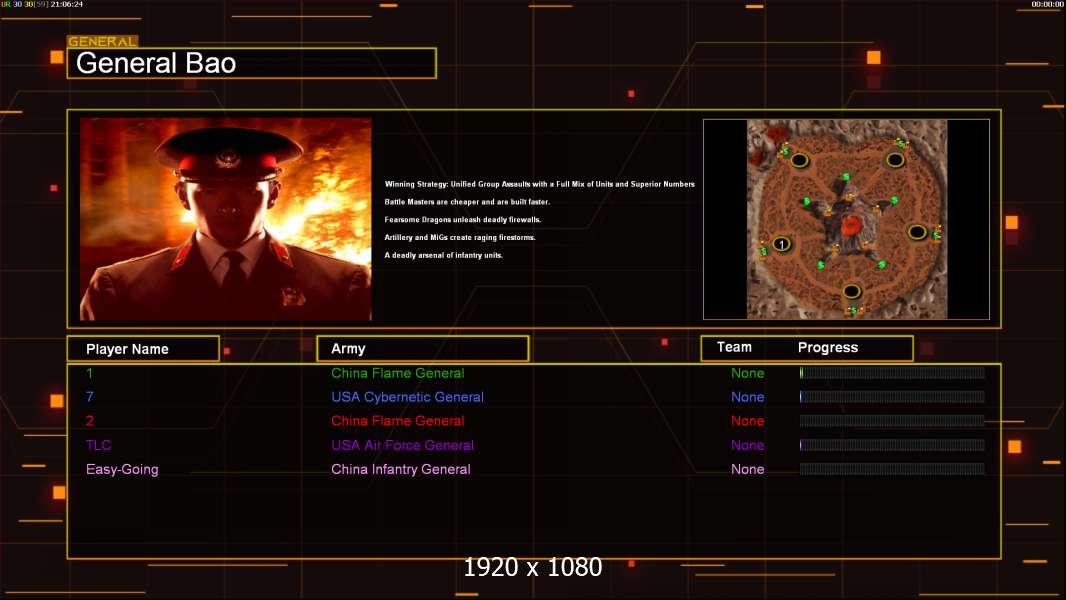Click the Progress column header
This screenshot has width=1066, height=600.
tap(828, 347)
